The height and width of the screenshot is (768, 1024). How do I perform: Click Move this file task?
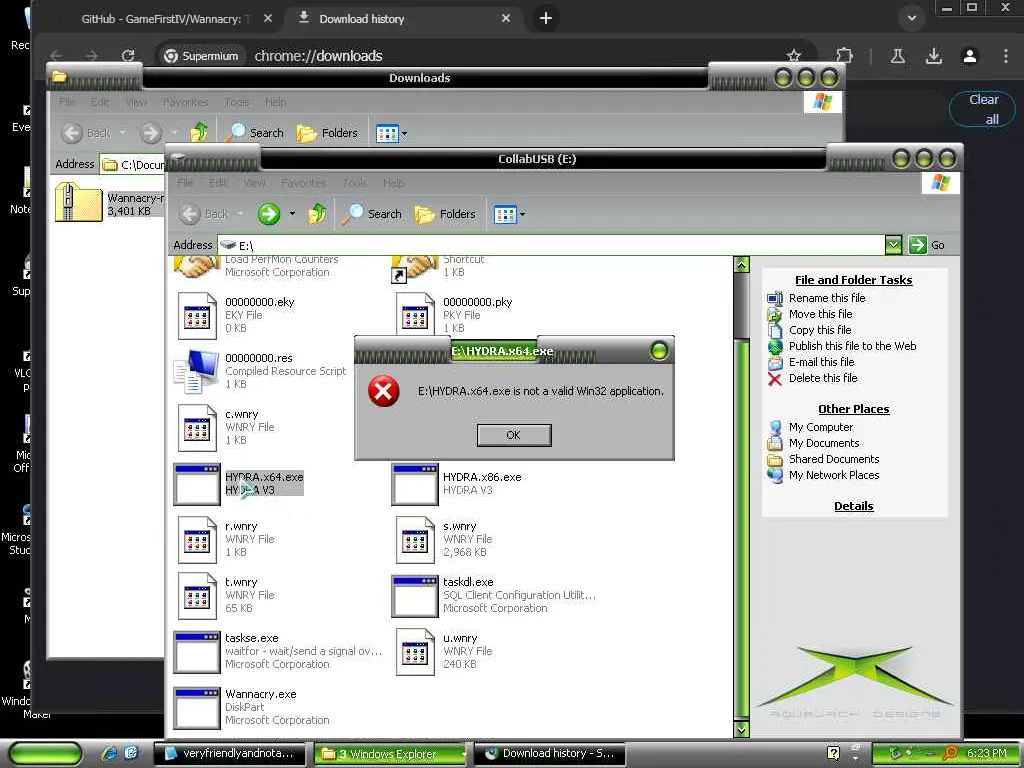point(820,314)
